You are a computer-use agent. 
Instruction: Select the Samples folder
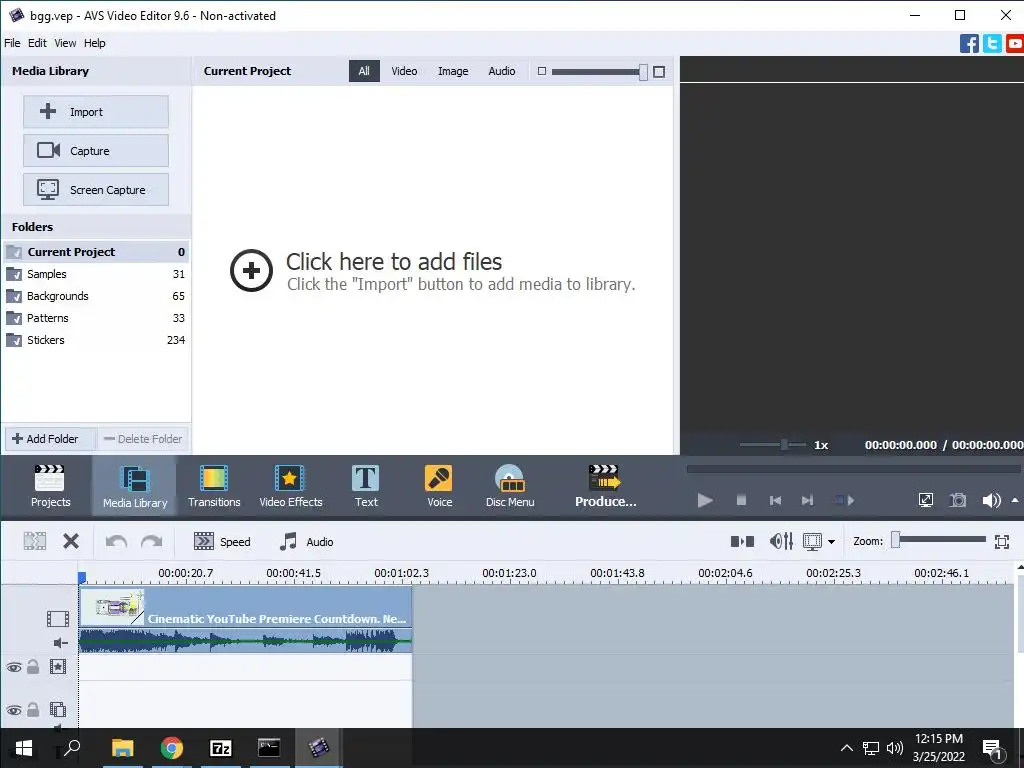(96, 274)
